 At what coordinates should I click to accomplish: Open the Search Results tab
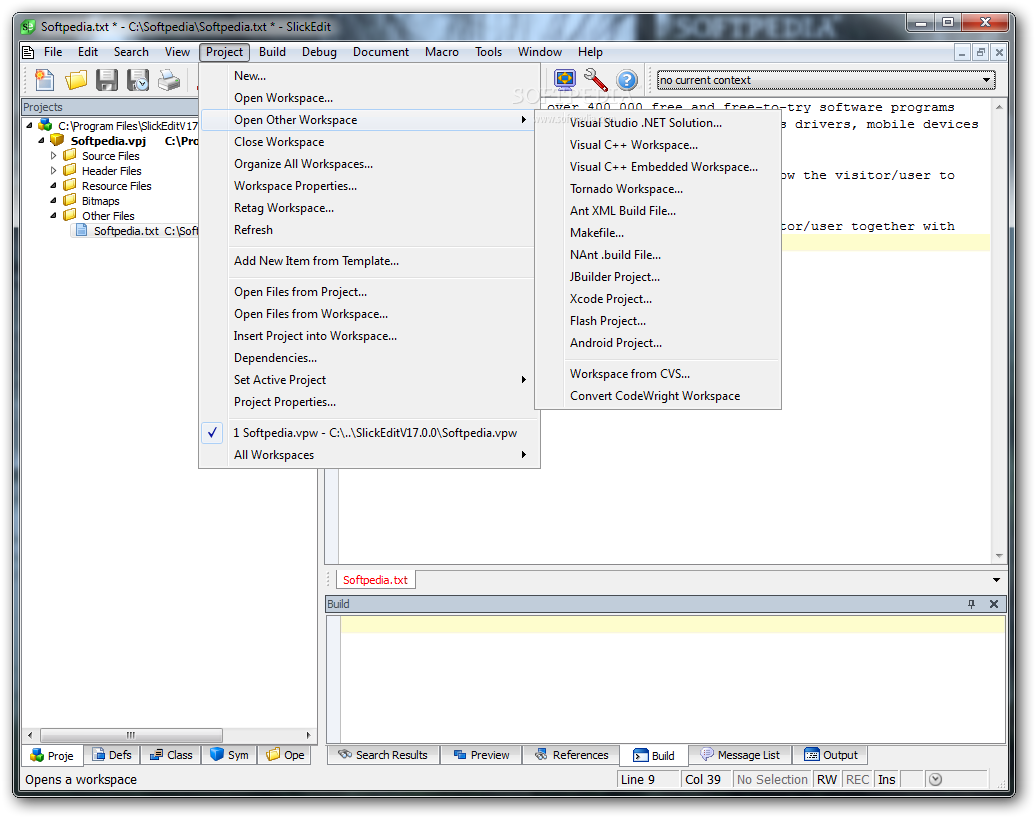tap(383, 755)
